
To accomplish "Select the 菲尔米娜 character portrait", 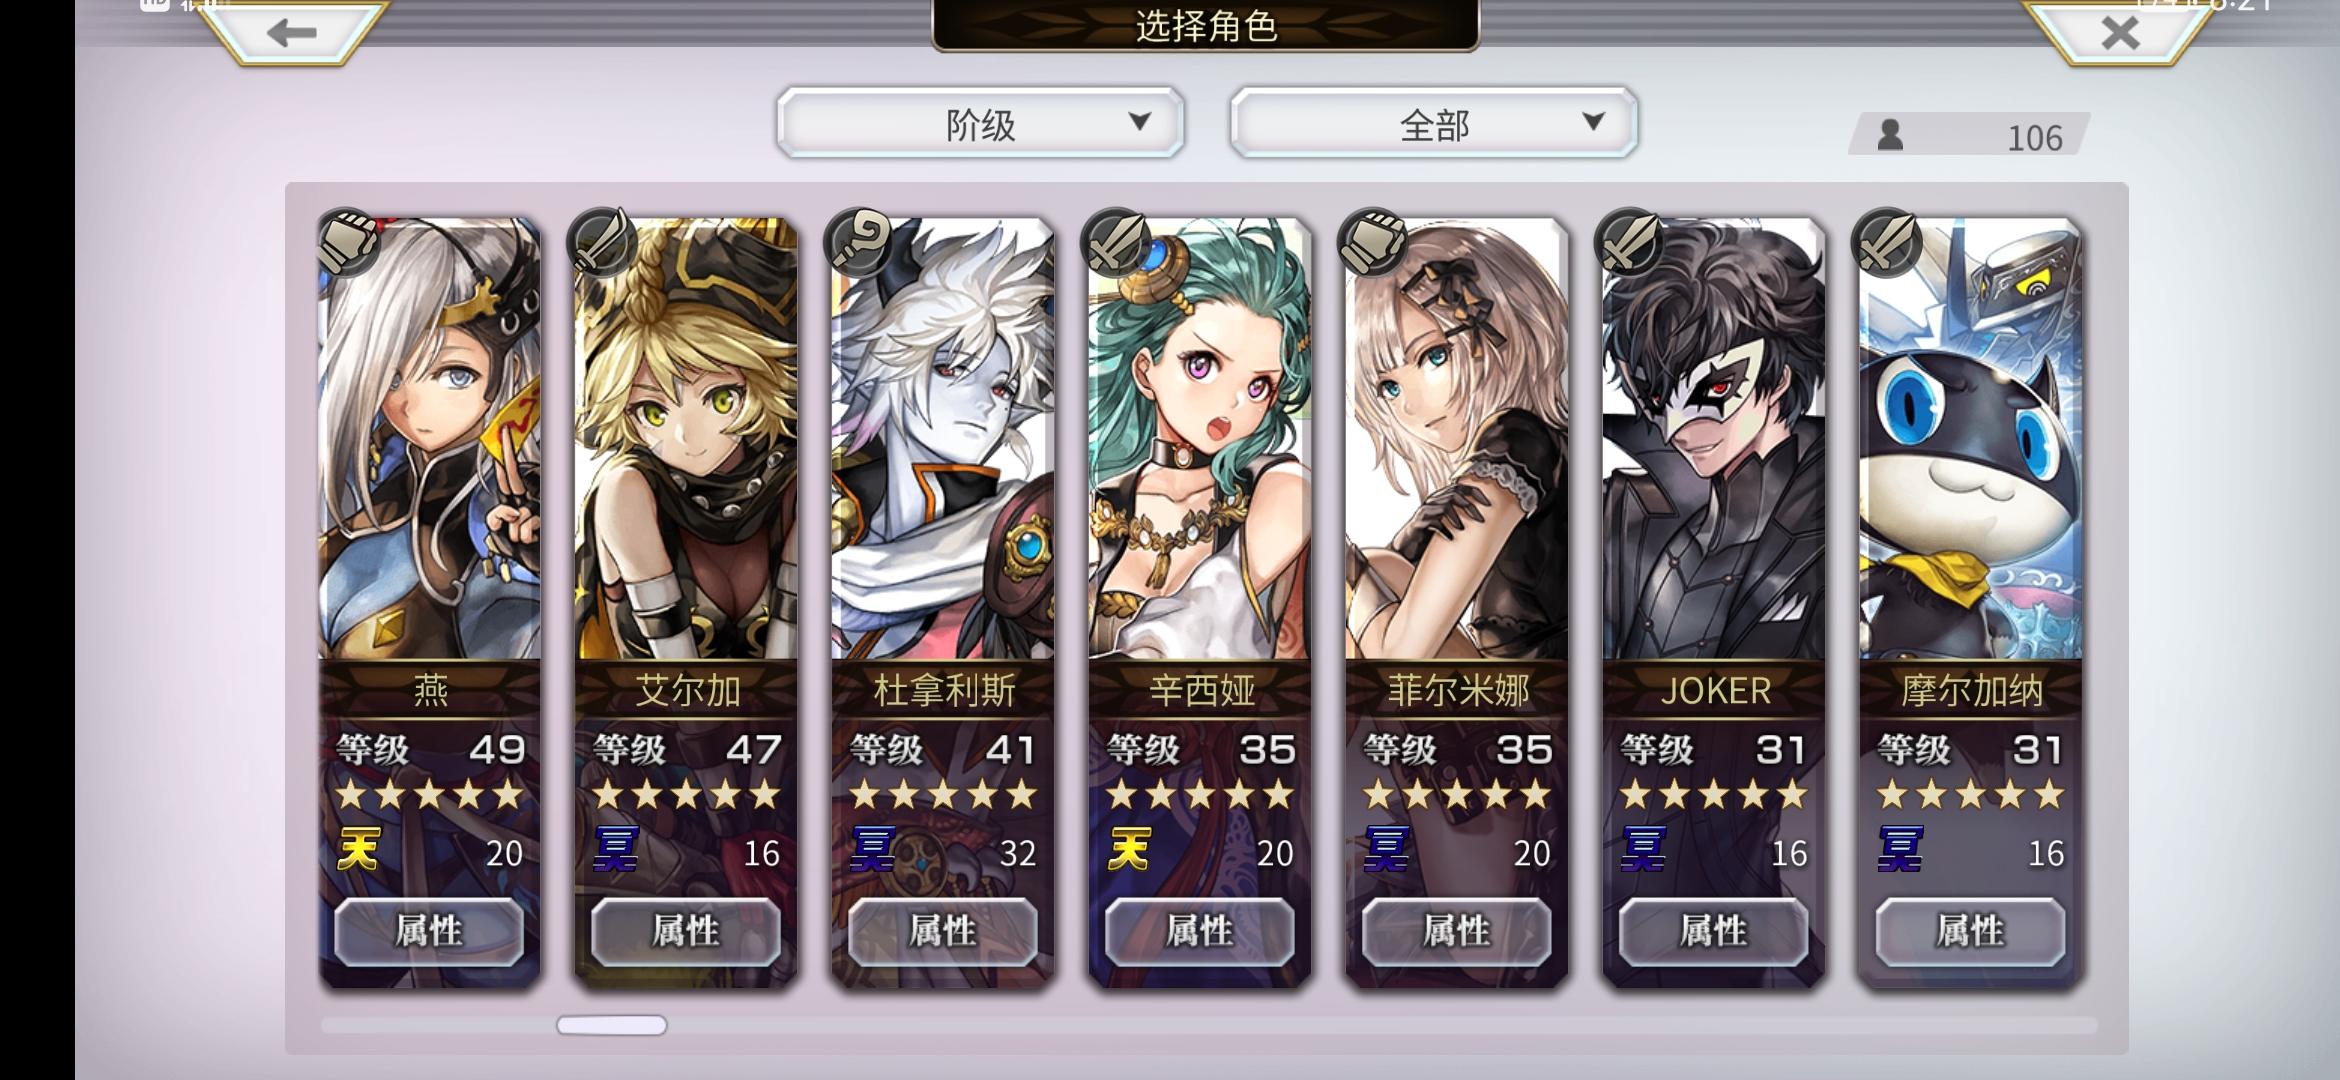I will (x=1457, y=438).
